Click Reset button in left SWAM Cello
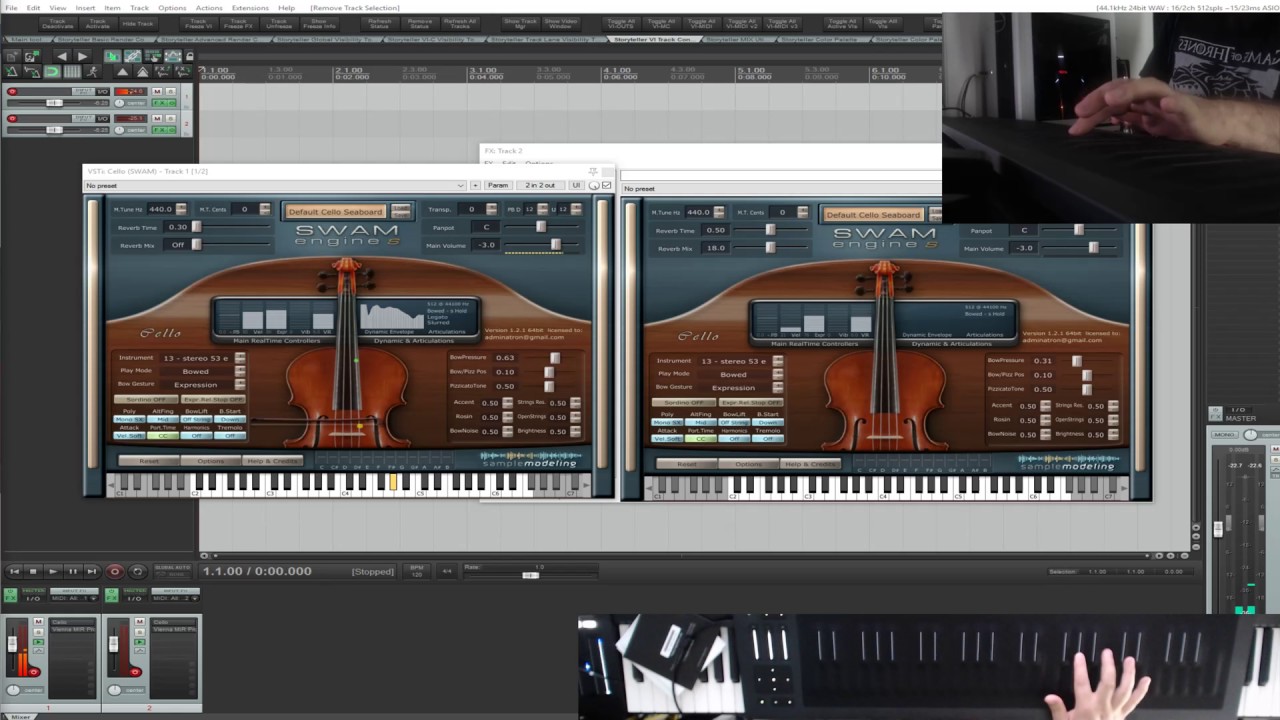Image resolution: width=1280 pixels, height=720 pixels. 149,461
